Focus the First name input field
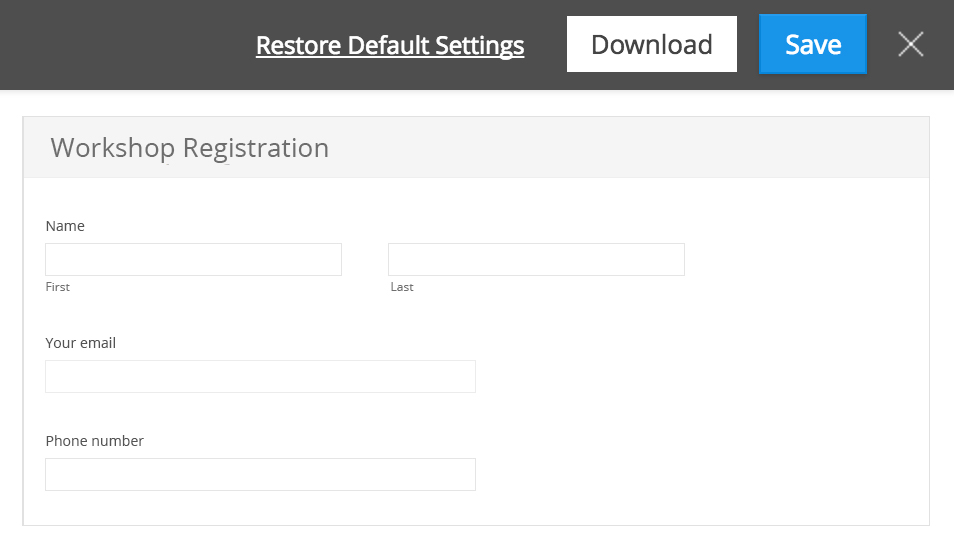 [x=193, y=259]
